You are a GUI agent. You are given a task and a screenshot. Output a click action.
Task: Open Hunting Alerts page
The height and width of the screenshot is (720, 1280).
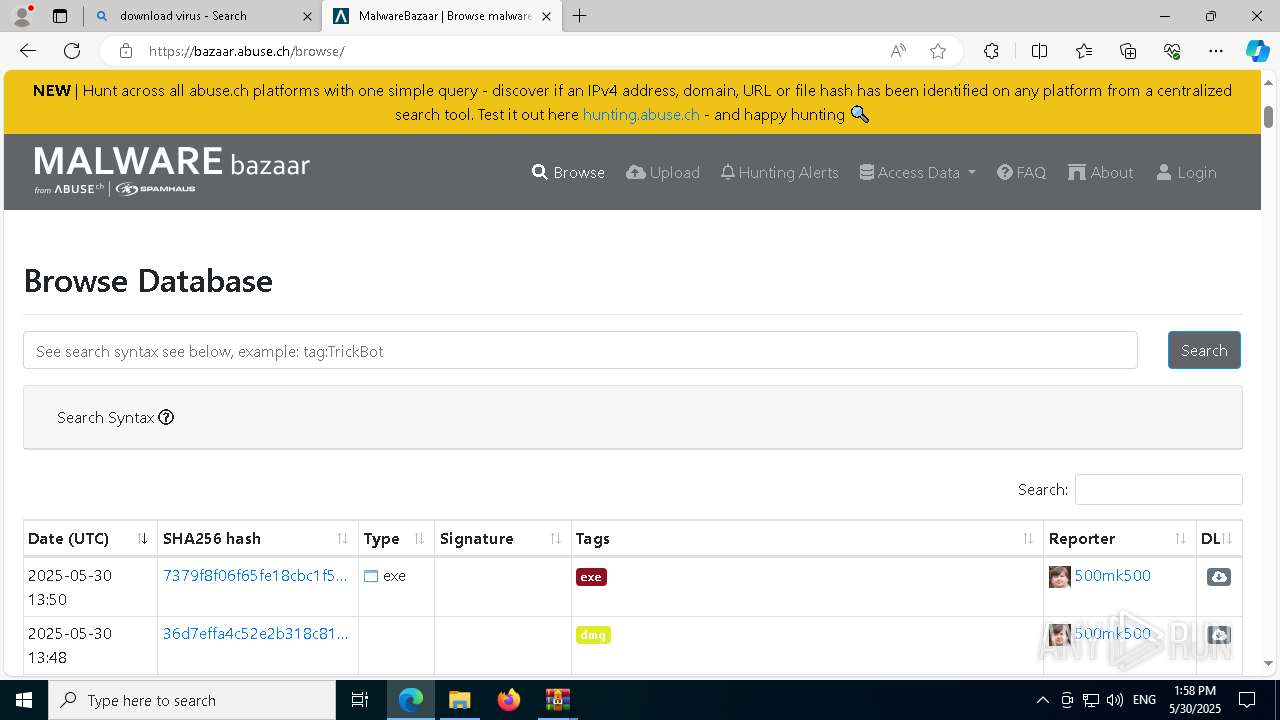pyautogui.click(x=779, y=172)
